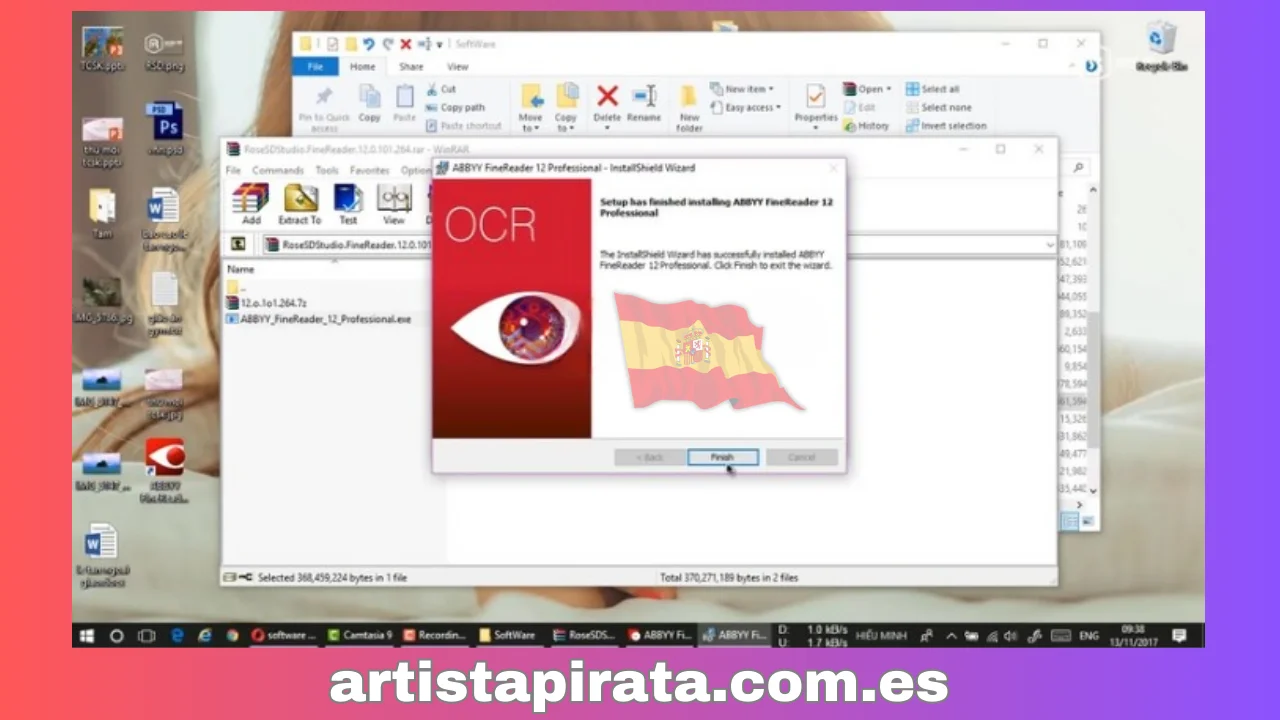Open the Commands menu in WinRAR

pyautogui.click(x=278, y=171)
